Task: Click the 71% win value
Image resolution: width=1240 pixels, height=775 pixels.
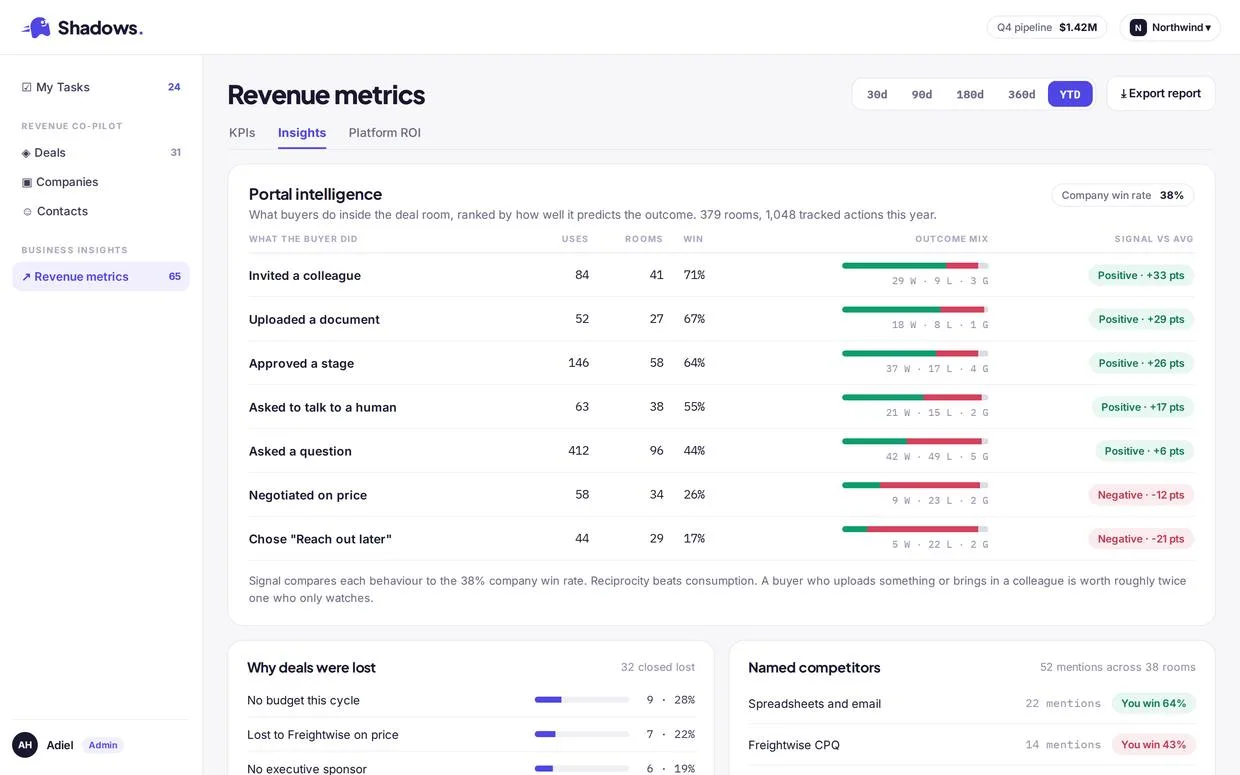Action: [x=694, y=275]
